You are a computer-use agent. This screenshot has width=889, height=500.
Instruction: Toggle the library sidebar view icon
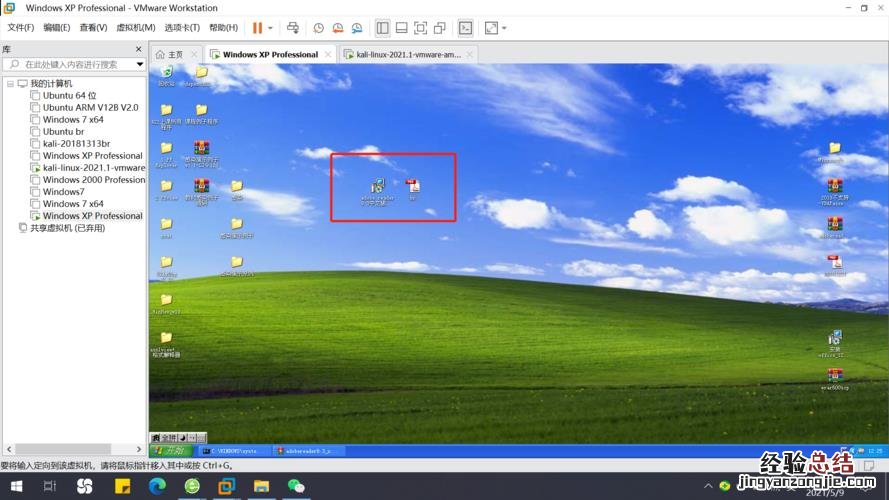click(382, 28)
